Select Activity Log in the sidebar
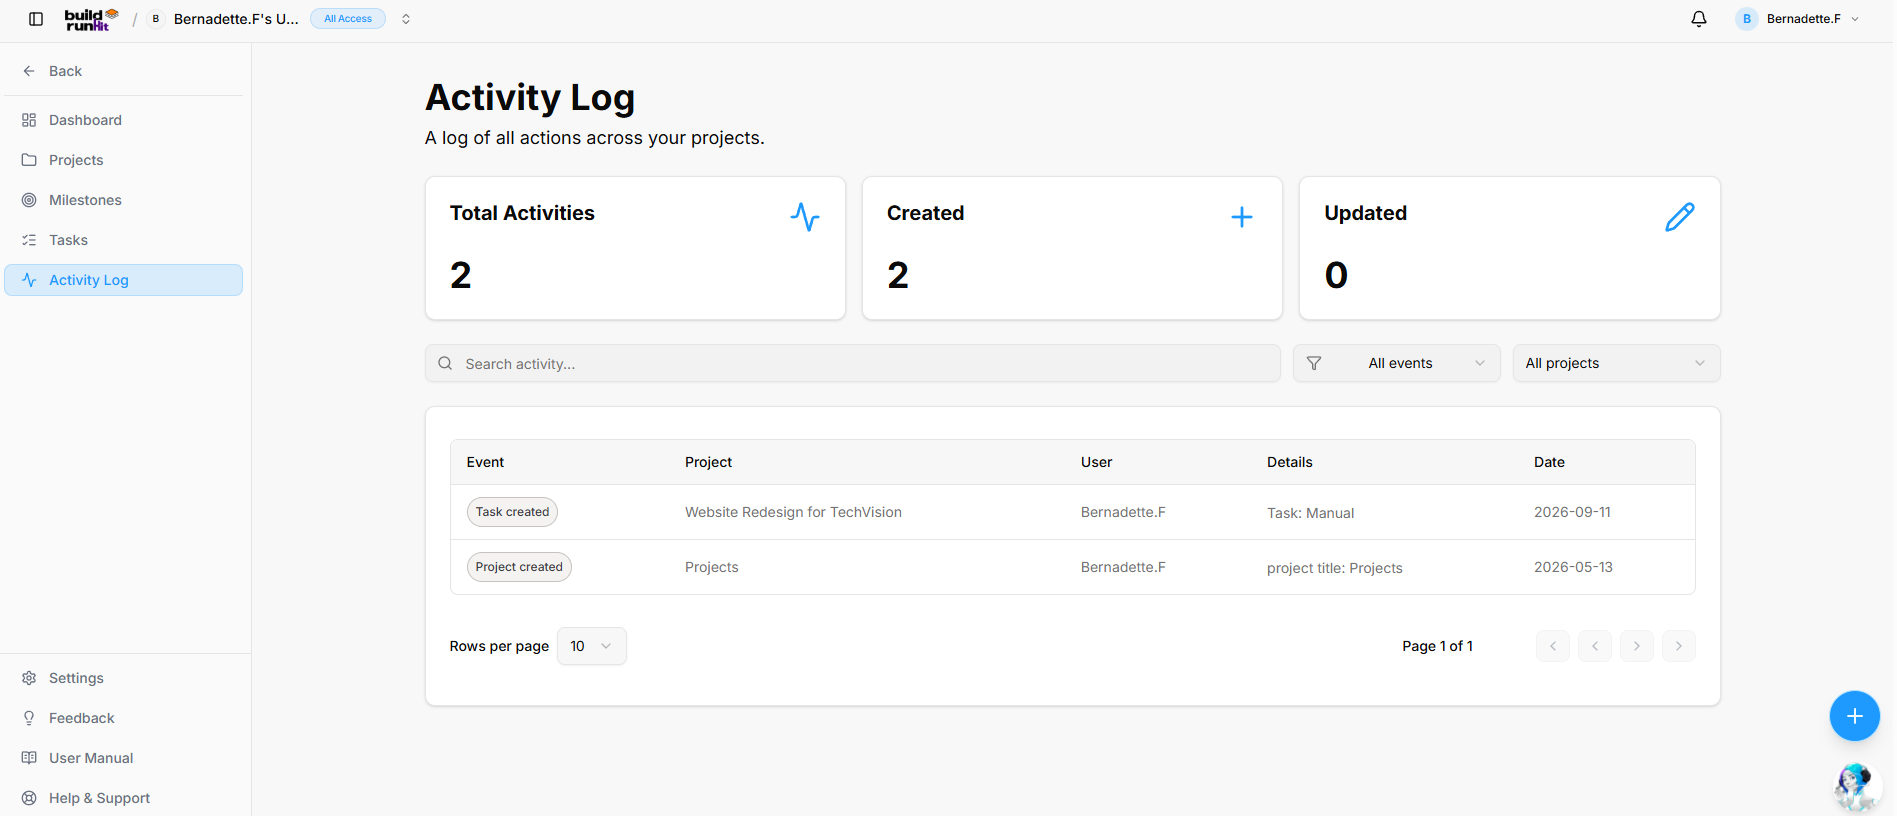 [124, 280]
